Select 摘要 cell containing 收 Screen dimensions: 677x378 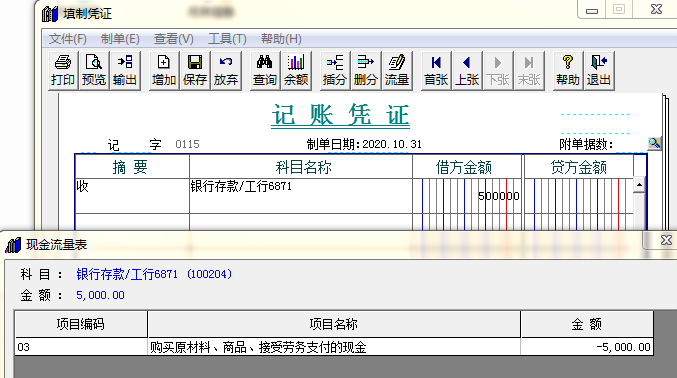pos(132,196)
